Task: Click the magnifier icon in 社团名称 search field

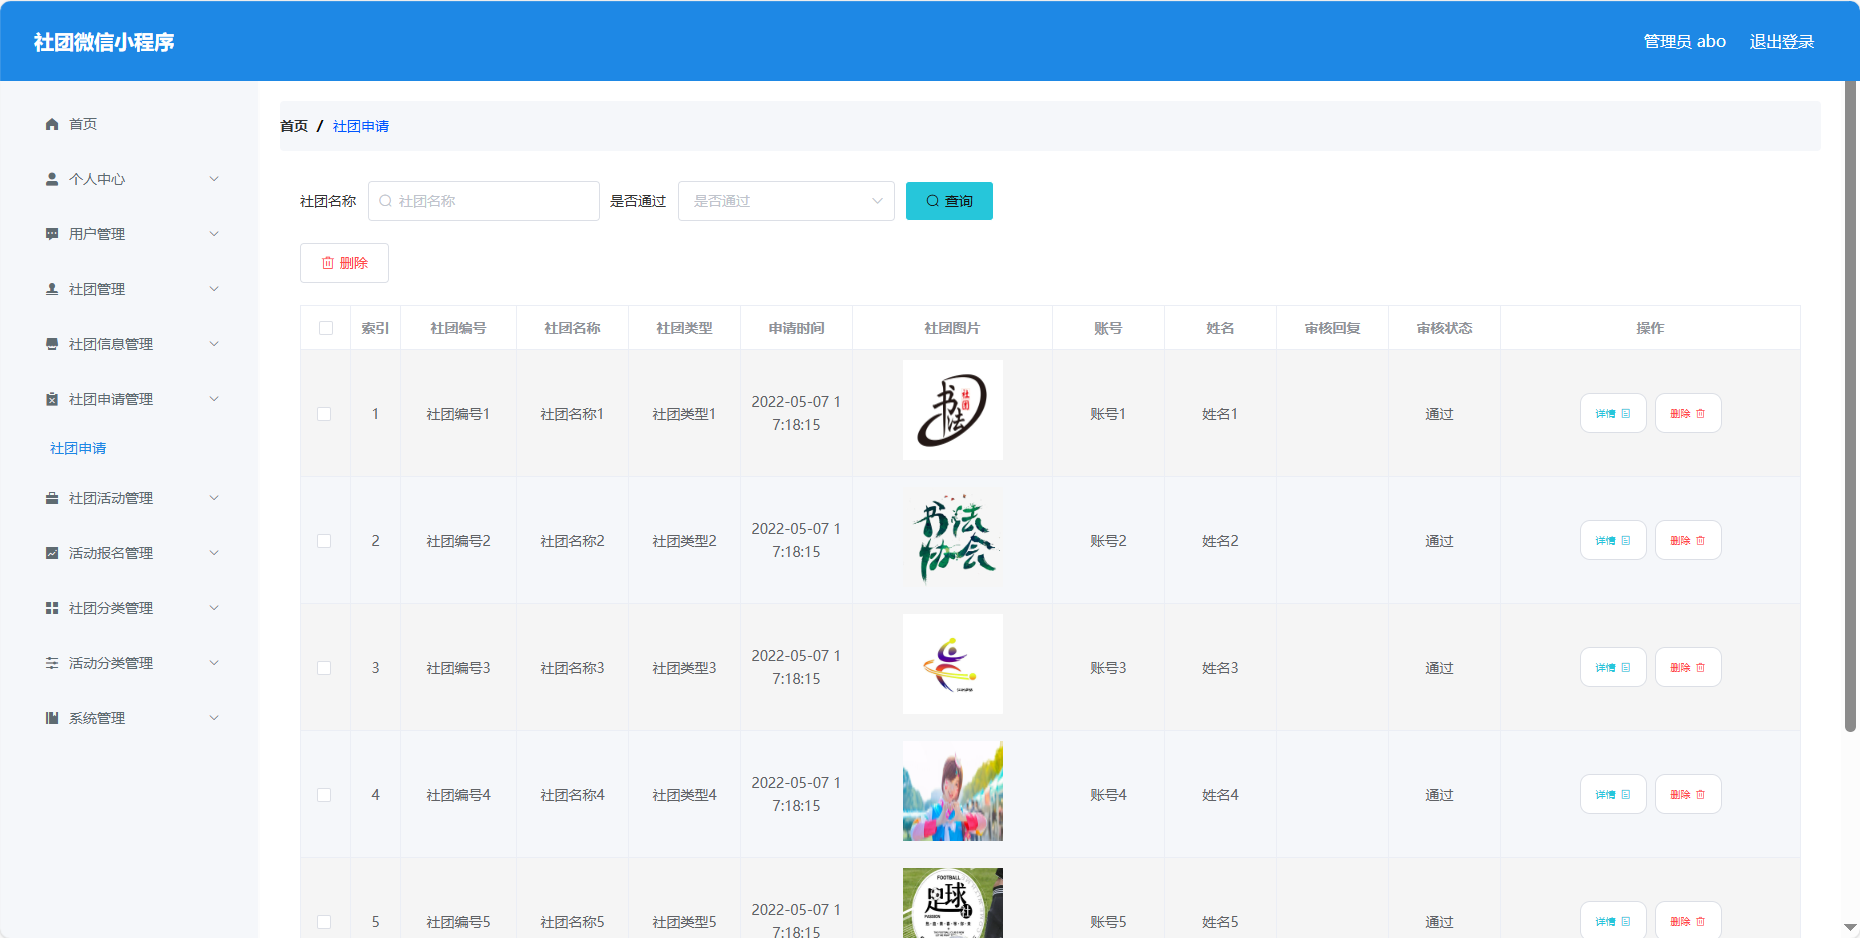Action: coord(385,201)
